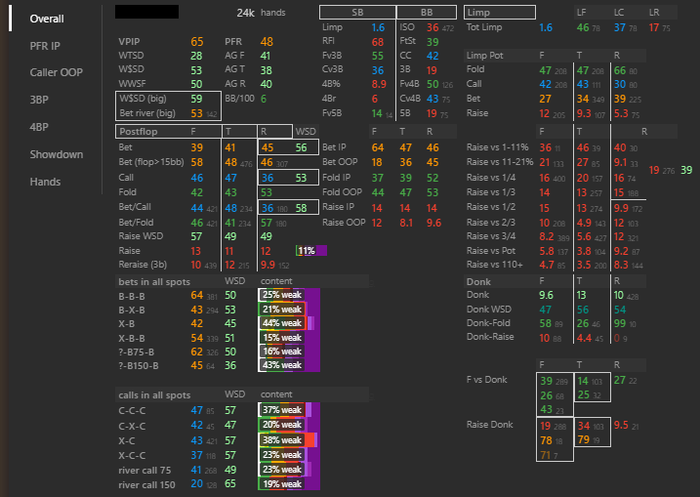The width and height of the screenshot is (700, 497).
Task: Click the ?-B150-B 43% weak content bar
Action: [x=289, y=365]
